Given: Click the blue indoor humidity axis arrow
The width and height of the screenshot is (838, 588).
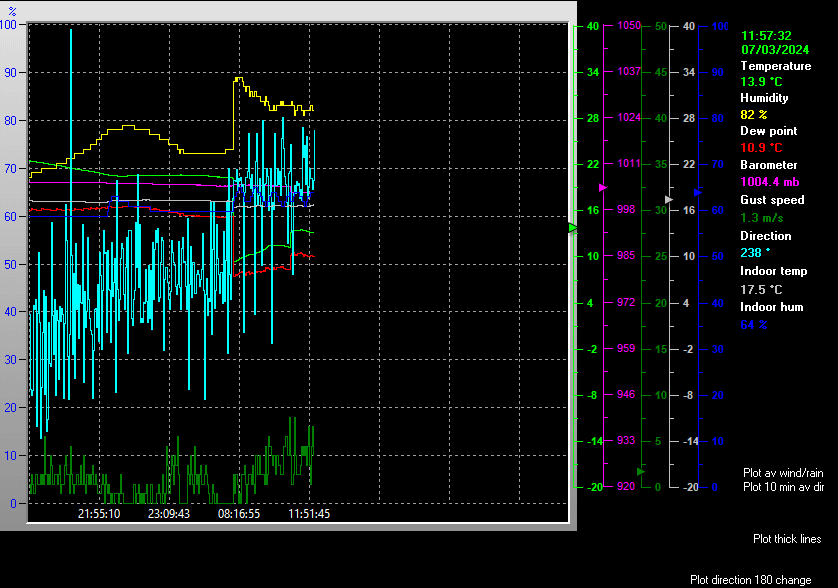Looking at the screenshot, I should 697,192.
